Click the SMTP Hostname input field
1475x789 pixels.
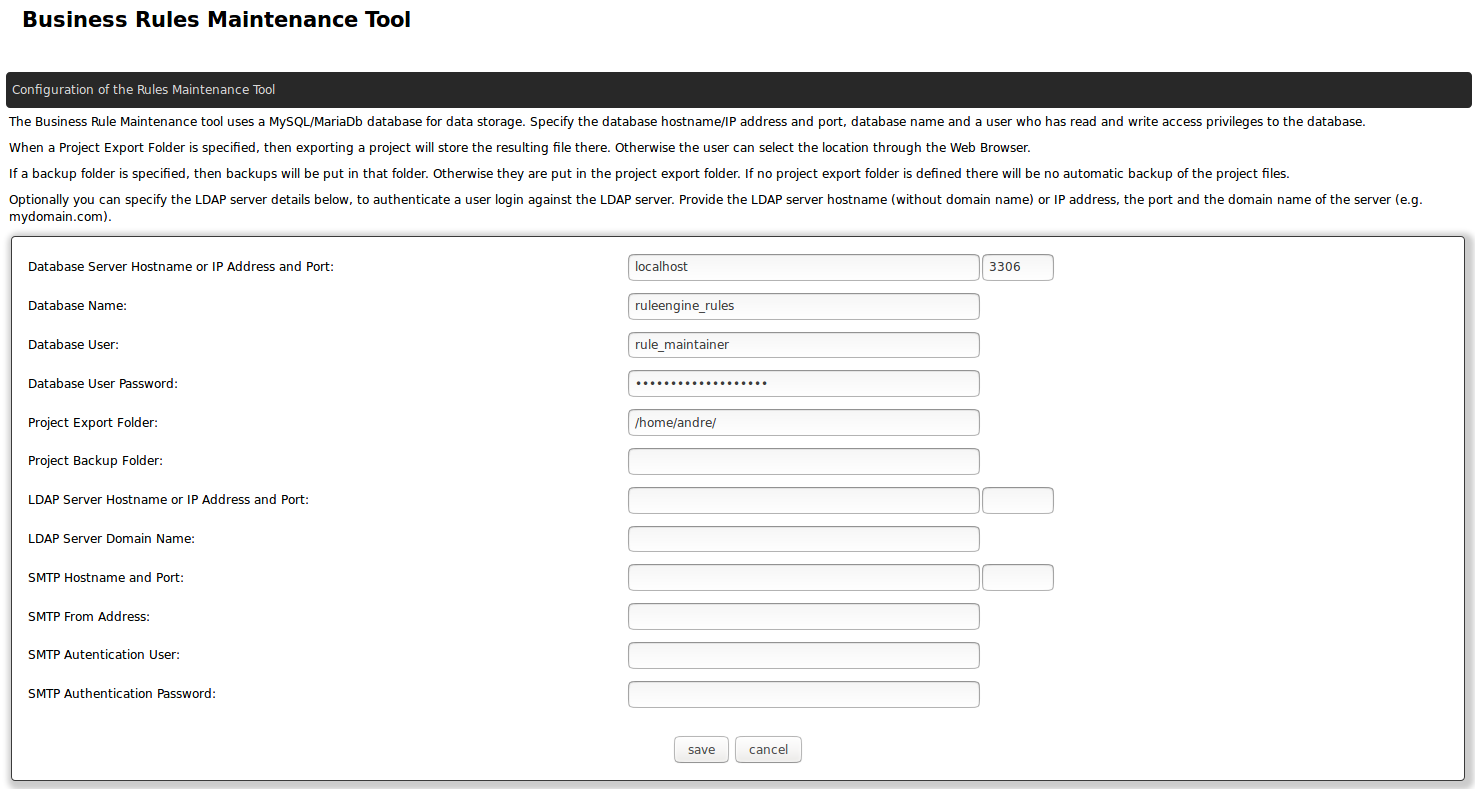(804, 578)
